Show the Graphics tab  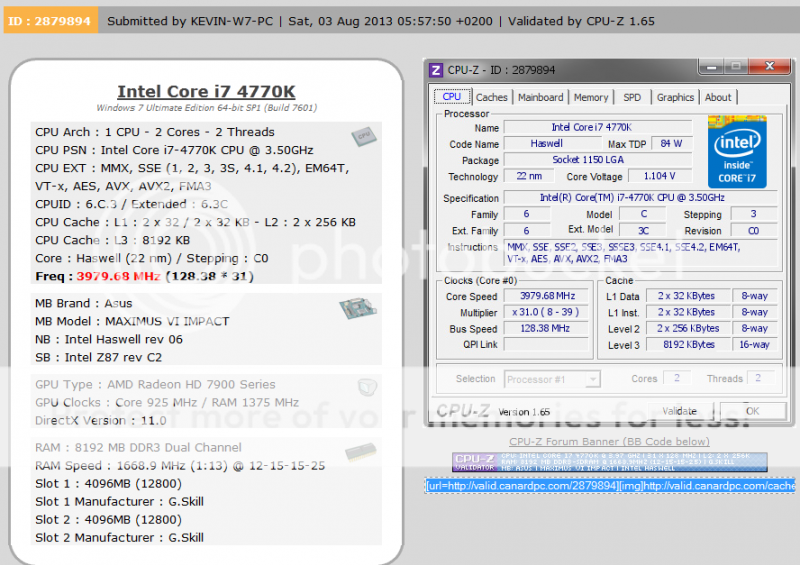point(675,97)
